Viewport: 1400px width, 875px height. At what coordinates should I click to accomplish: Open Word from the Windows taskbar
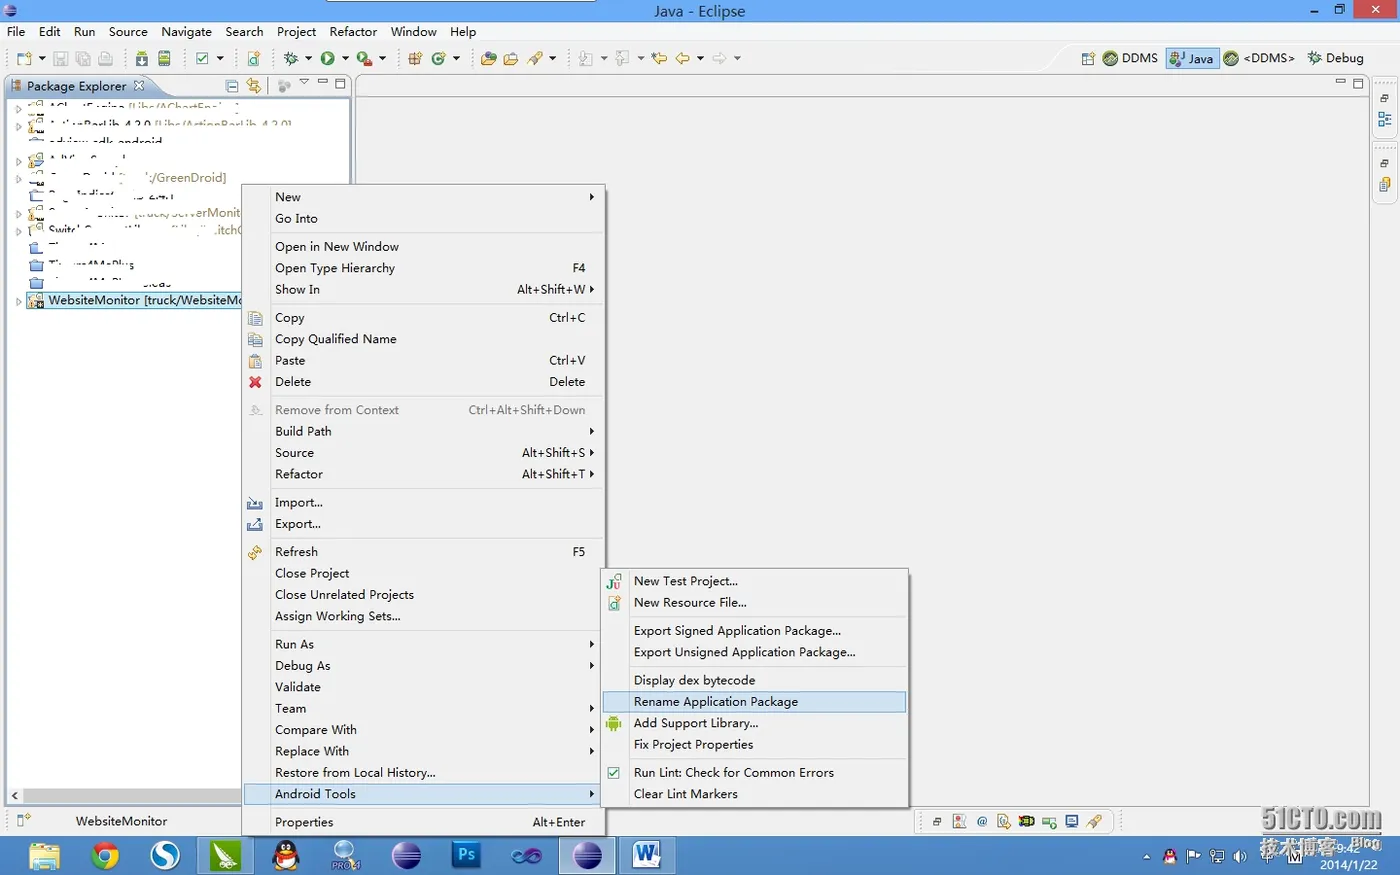[x=646, y=856]
